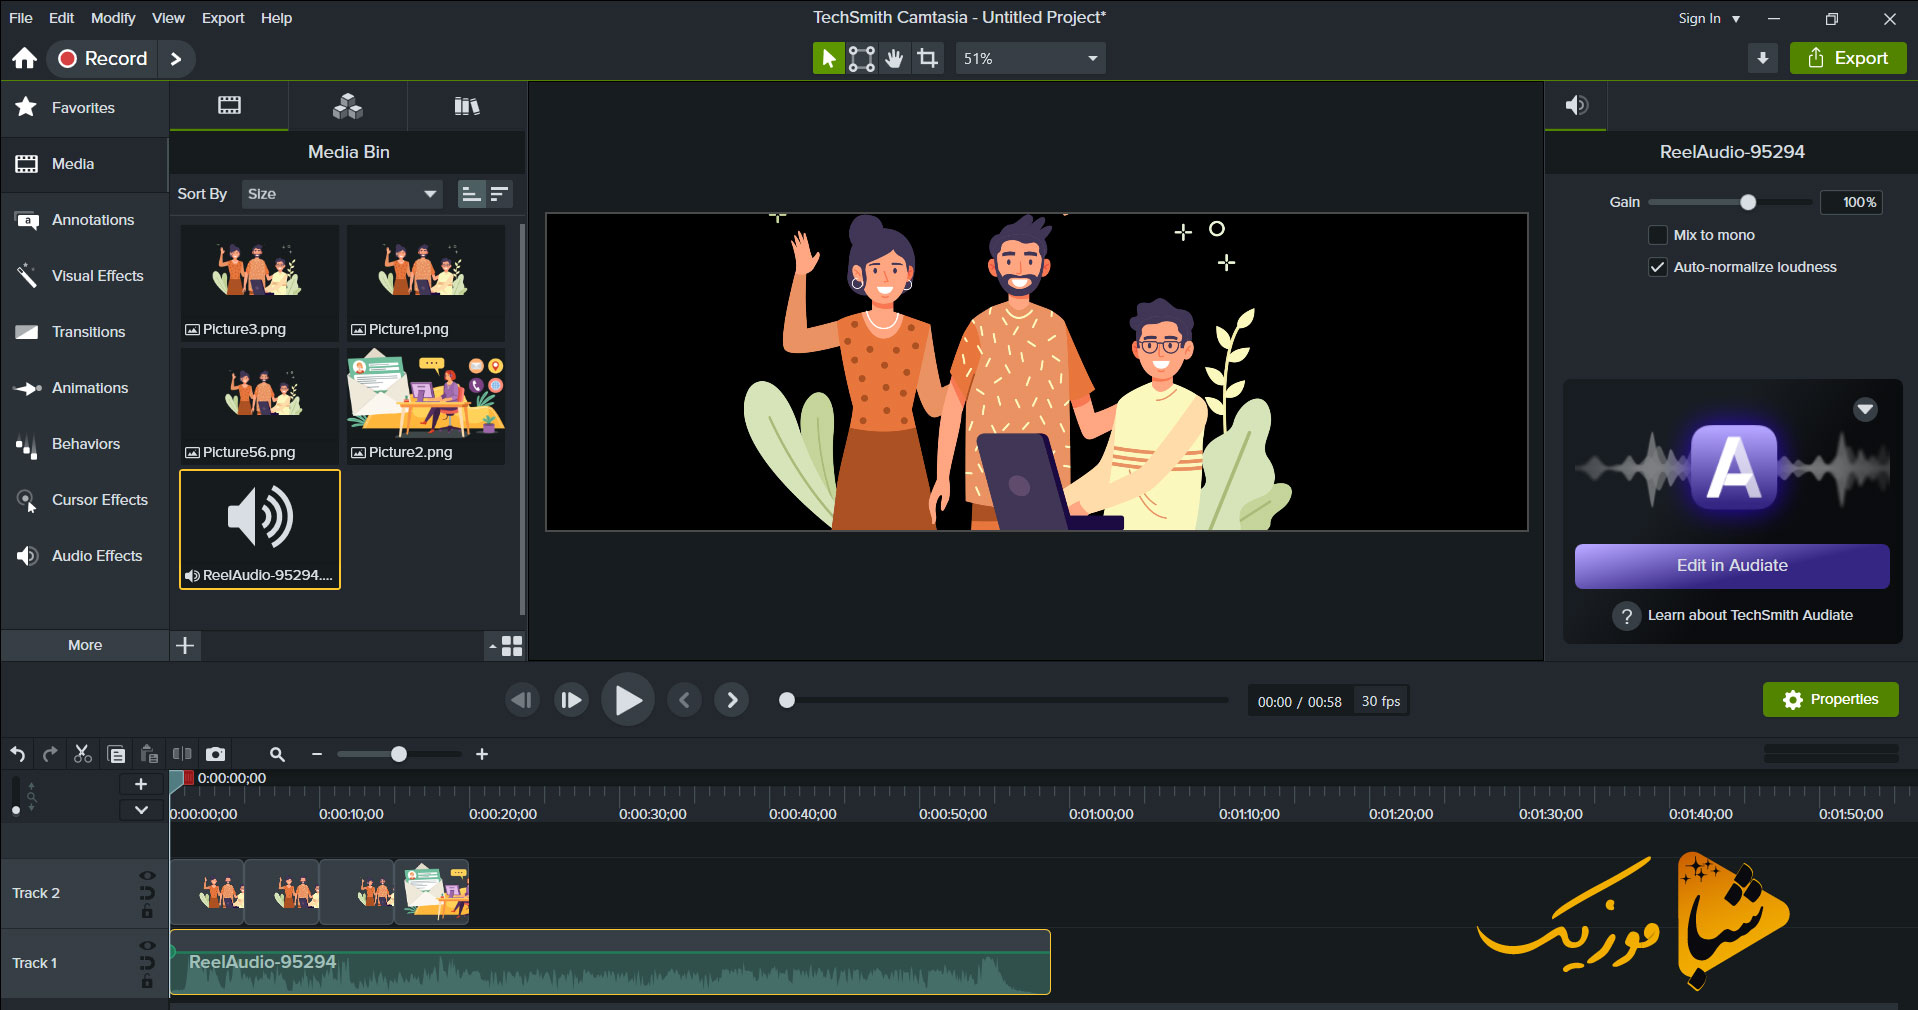1918x1010 pixels.
Task: Switch to the Annotations tab
Action: 84,220
